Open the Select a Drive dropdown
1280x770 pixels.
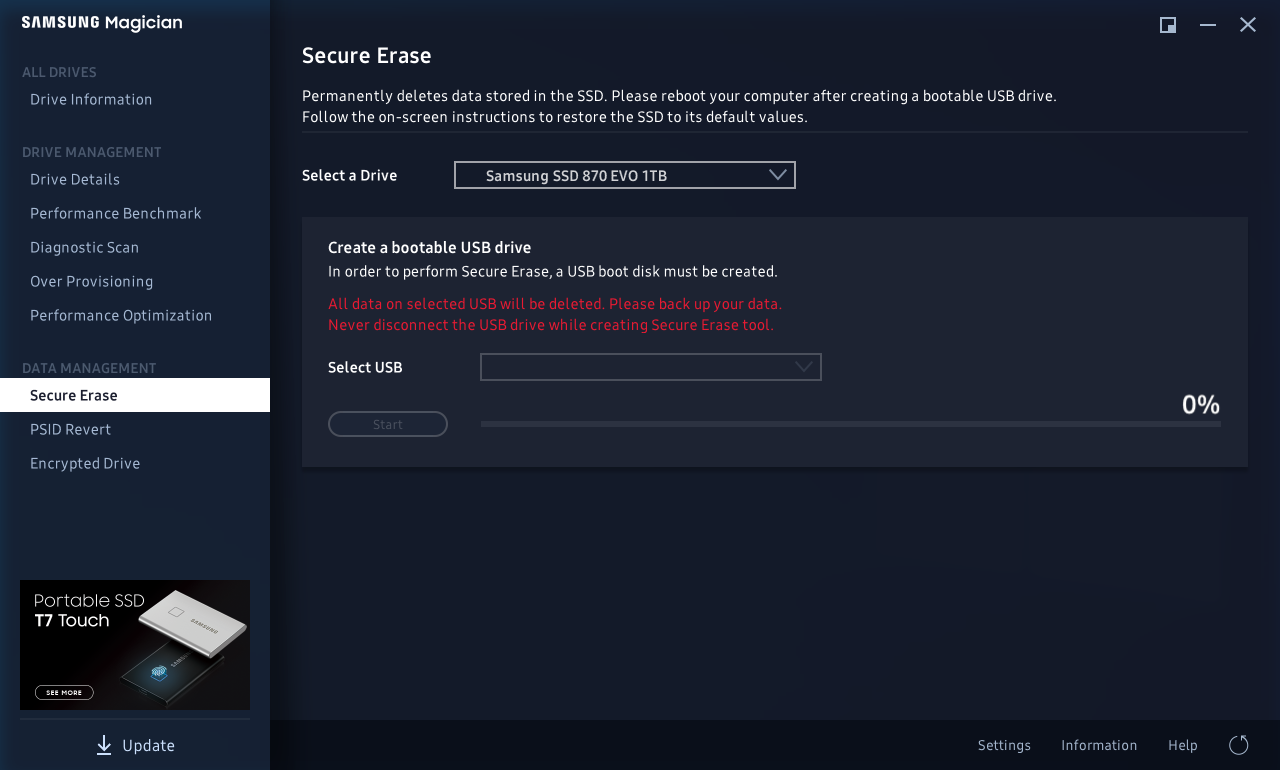(625, 175)
